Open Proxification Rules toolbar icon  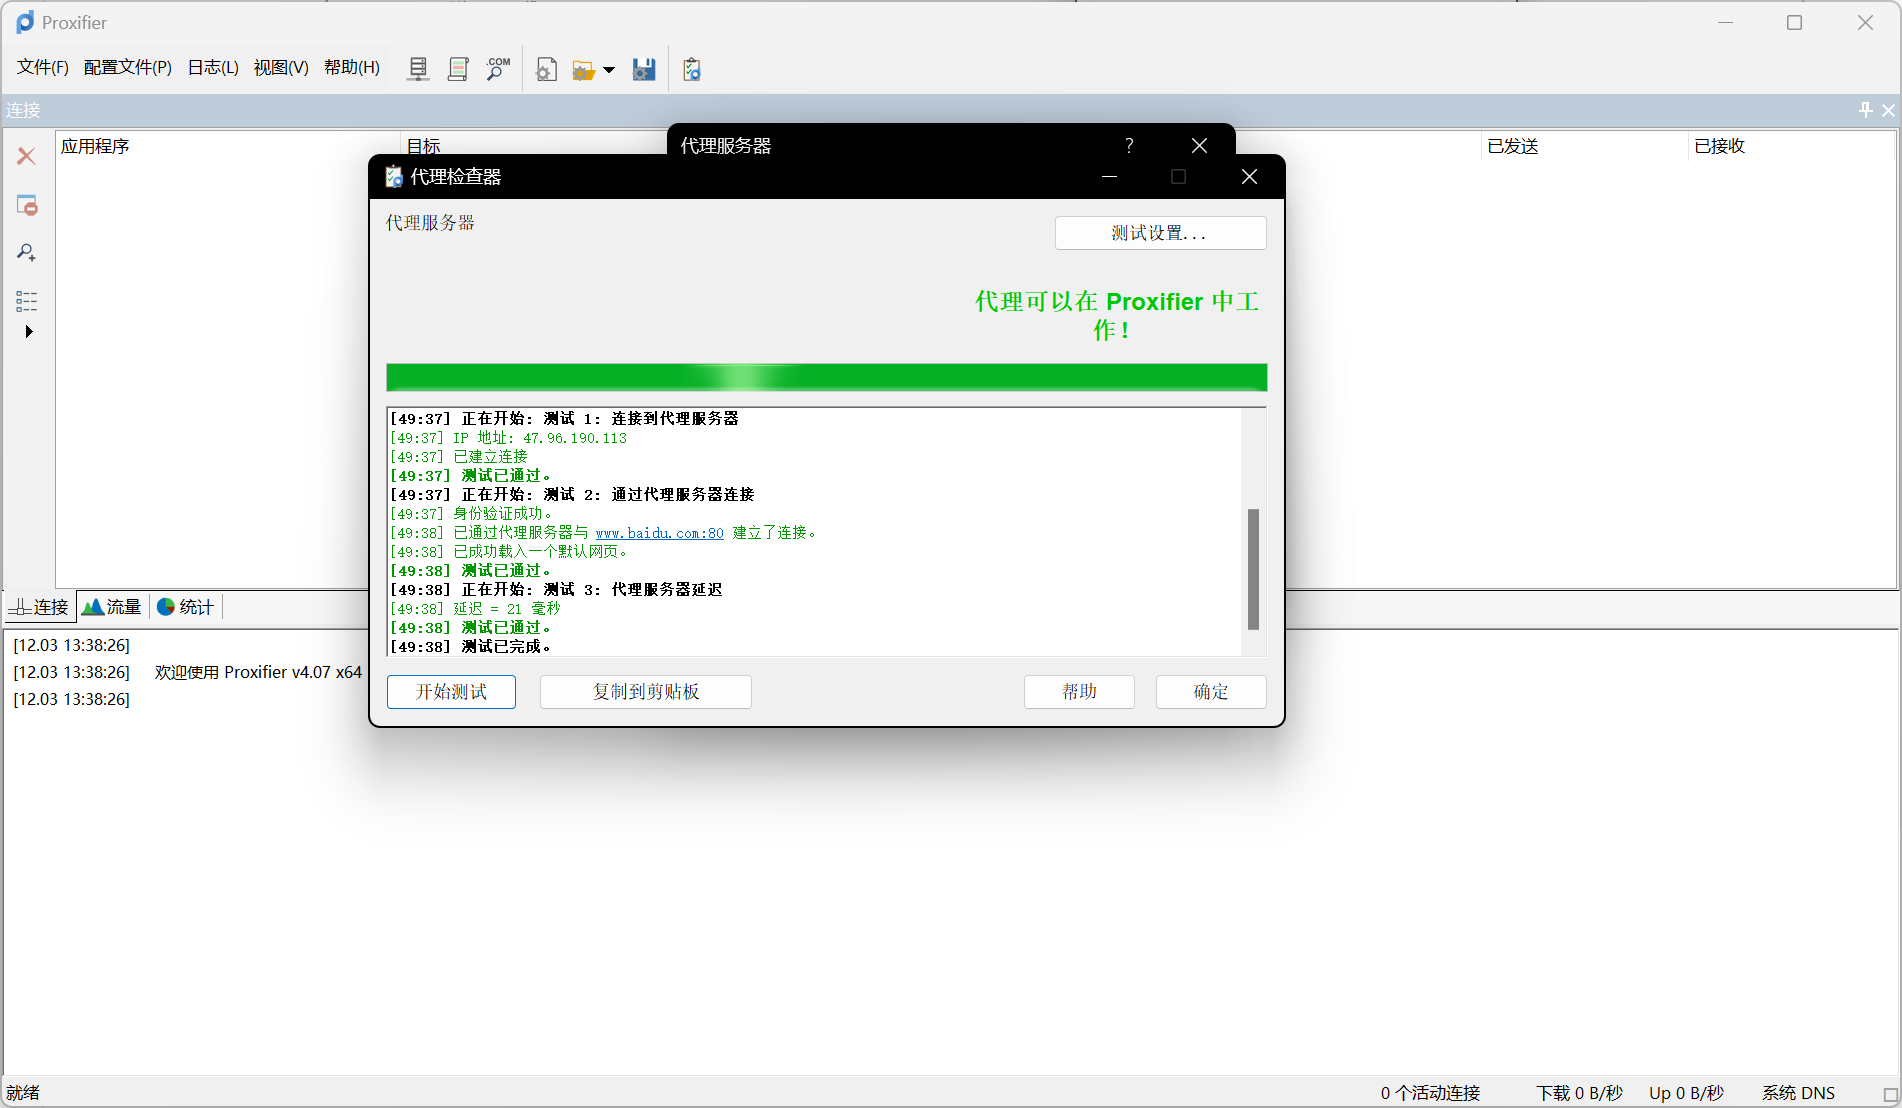(458, 69)
